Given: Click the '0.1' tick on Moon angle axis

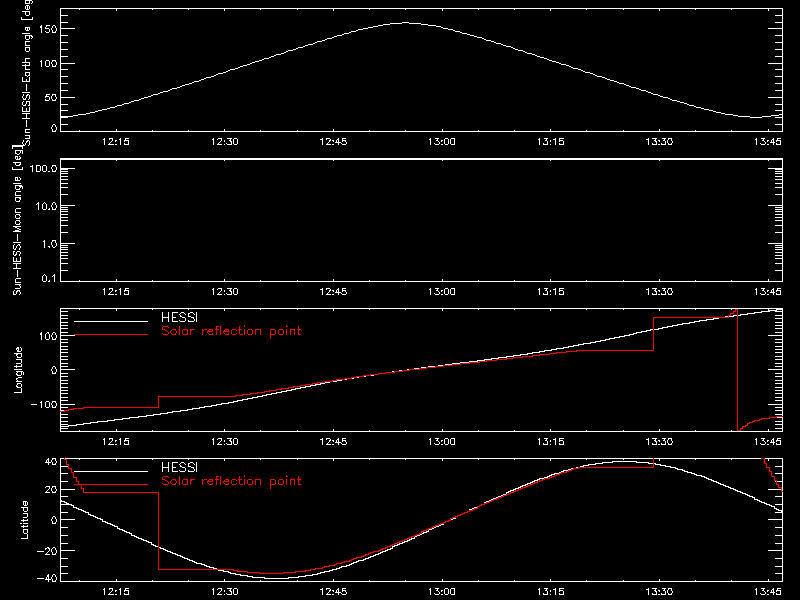Looking at the screenshot, I should (49, 278).
